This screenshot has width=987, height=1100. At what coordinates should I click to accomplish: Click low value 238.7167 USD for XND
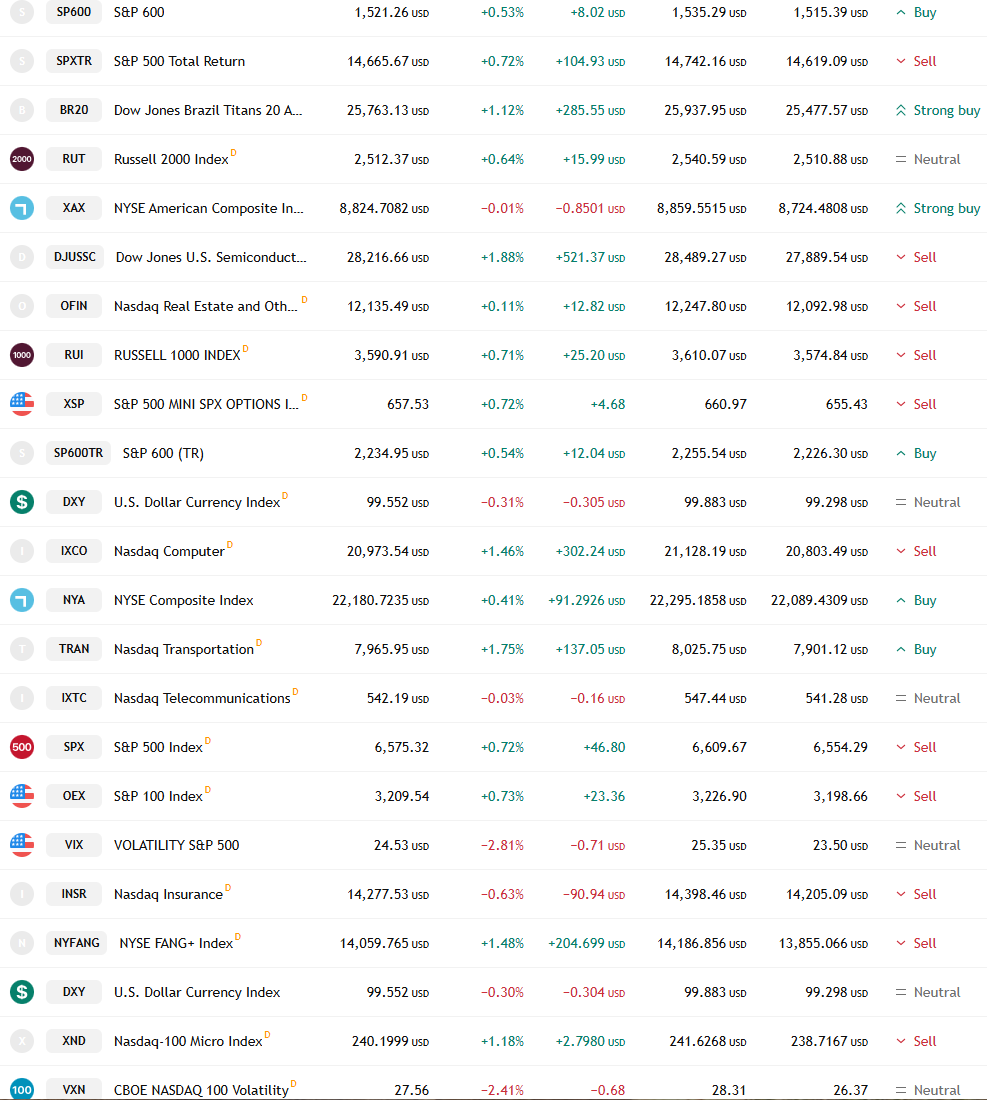(x=829, y=1042)
